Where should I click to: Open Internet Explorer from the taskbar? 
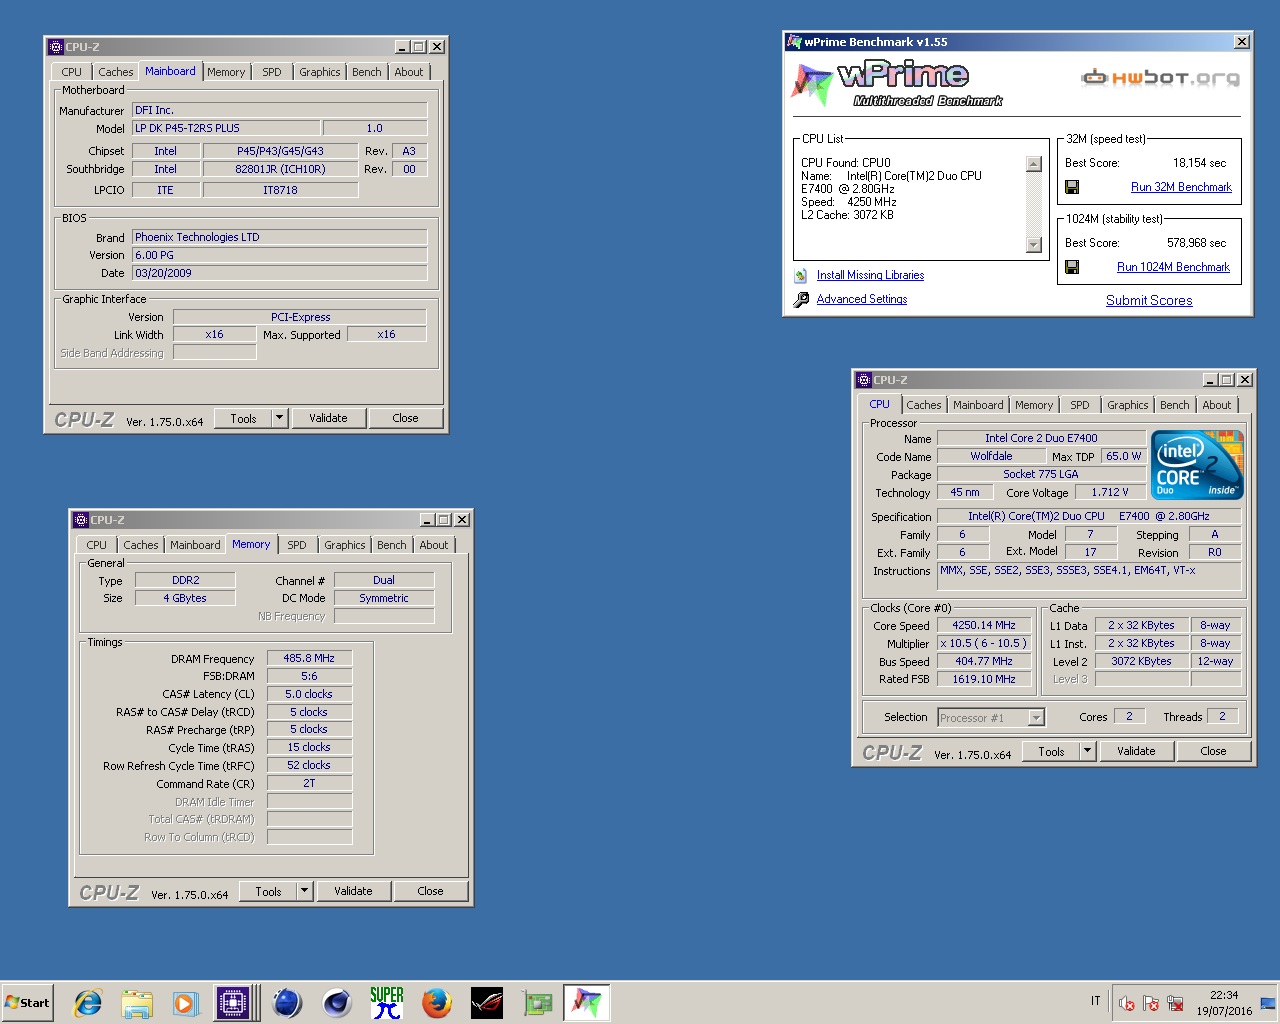coord(88,1002)
